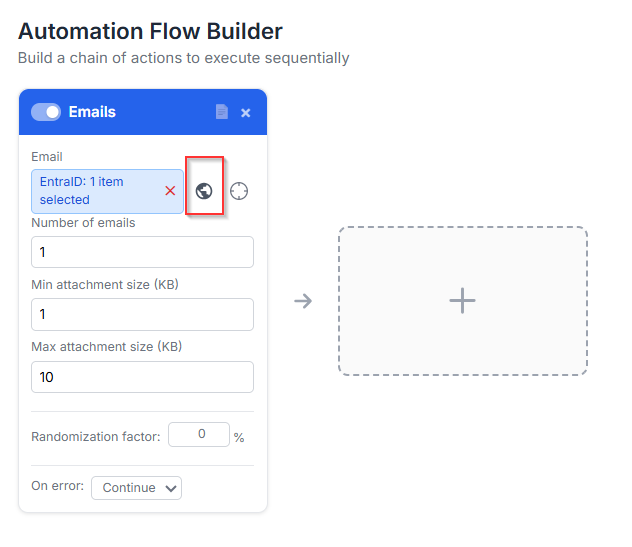This screenshot has width=632, height=547.
Task: Select the Randomization factor percentage box
Action: (198, 435)
